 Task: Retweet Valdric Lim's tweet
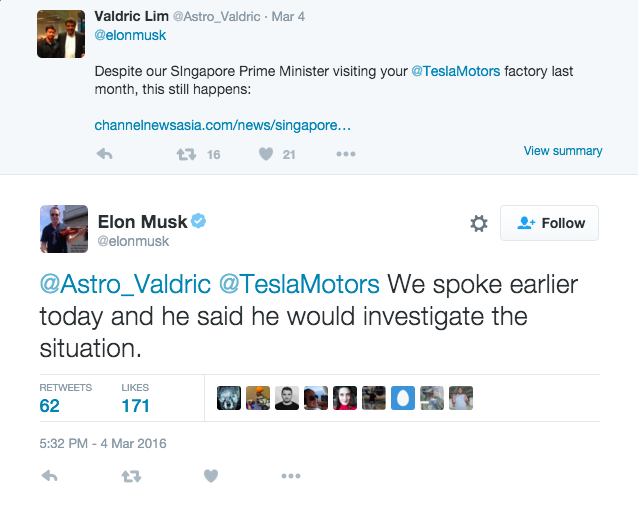click(x=186, y=154)
